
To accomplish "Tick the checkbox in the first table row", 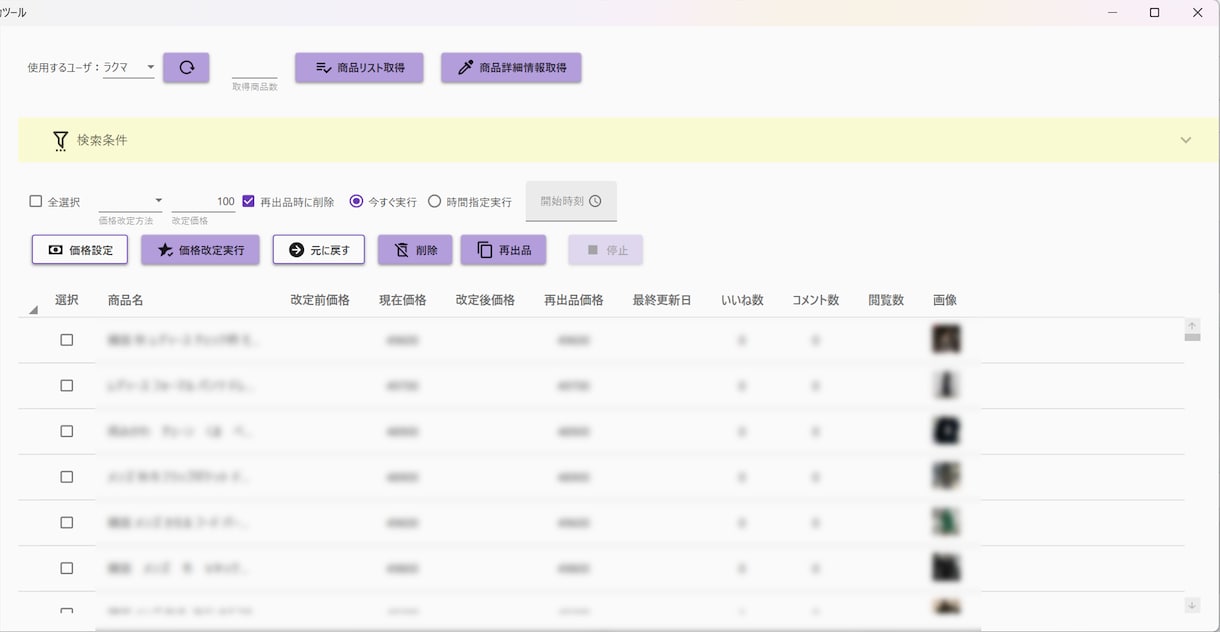I will [67, 340].
